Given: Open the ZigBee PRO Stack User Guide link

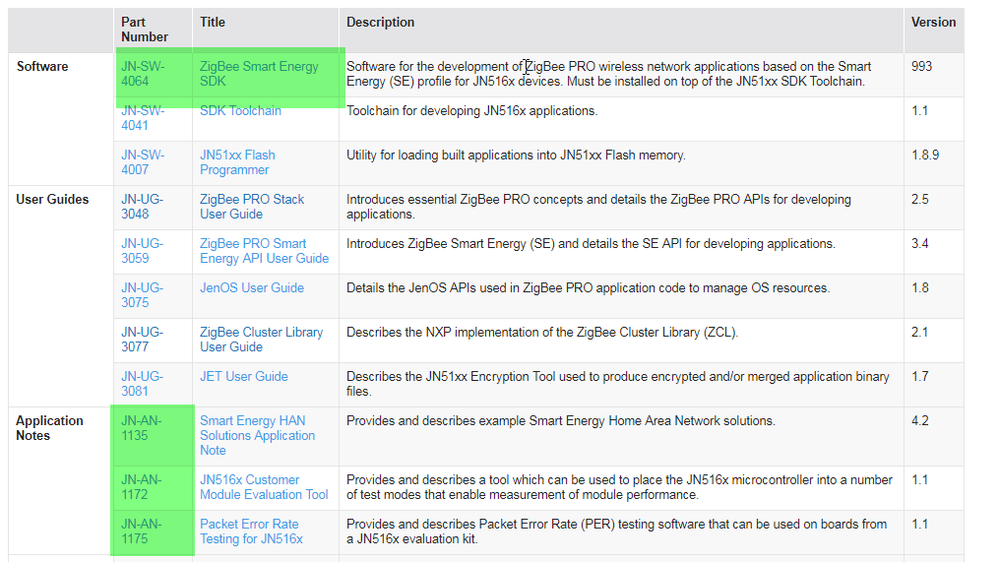Looking at the screenshot, I should 252,206.
